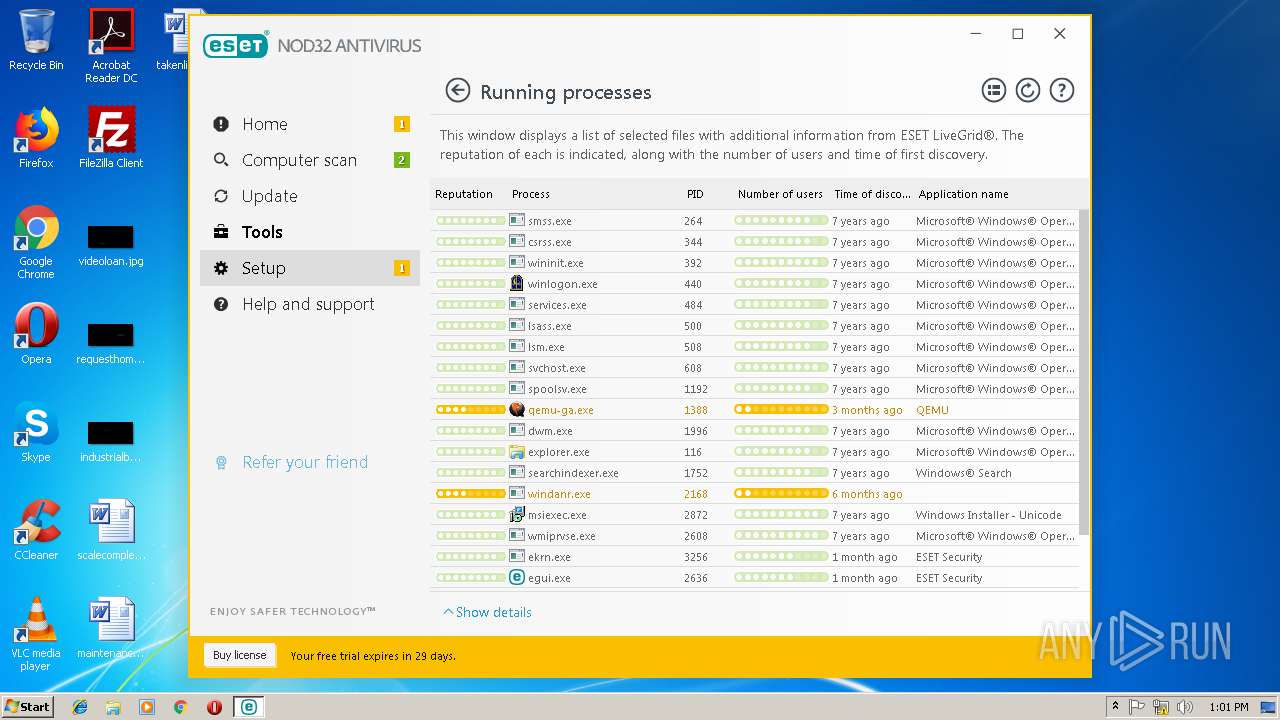
Task: Click the Refer your friend link
Action: 305,462
